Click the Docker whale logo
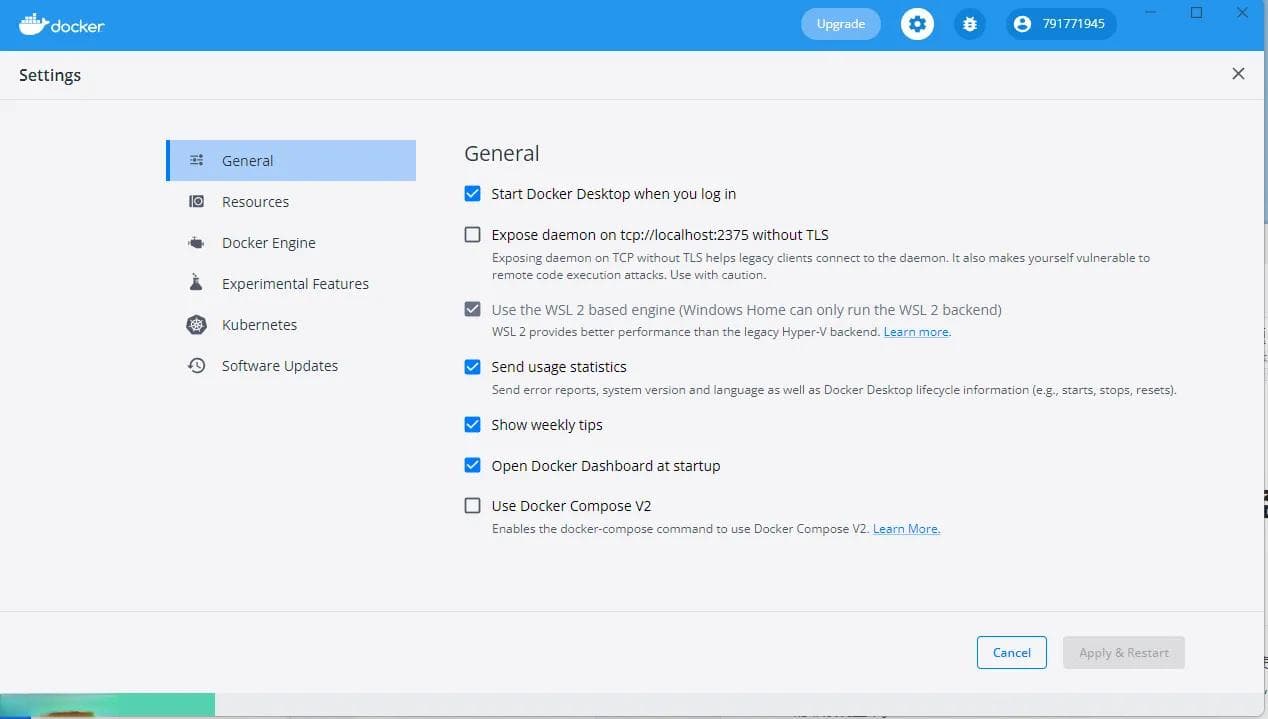1268x719 pixels. click(61, 24)
